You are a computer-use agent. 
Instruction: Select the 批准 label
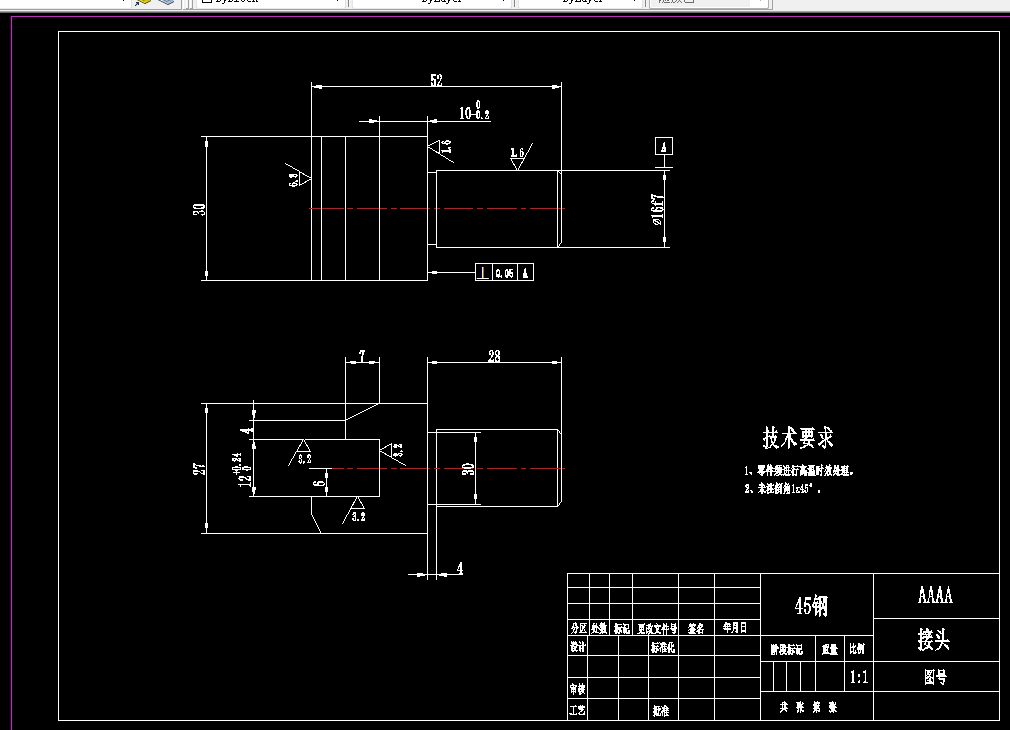click(x=661, y=711)
